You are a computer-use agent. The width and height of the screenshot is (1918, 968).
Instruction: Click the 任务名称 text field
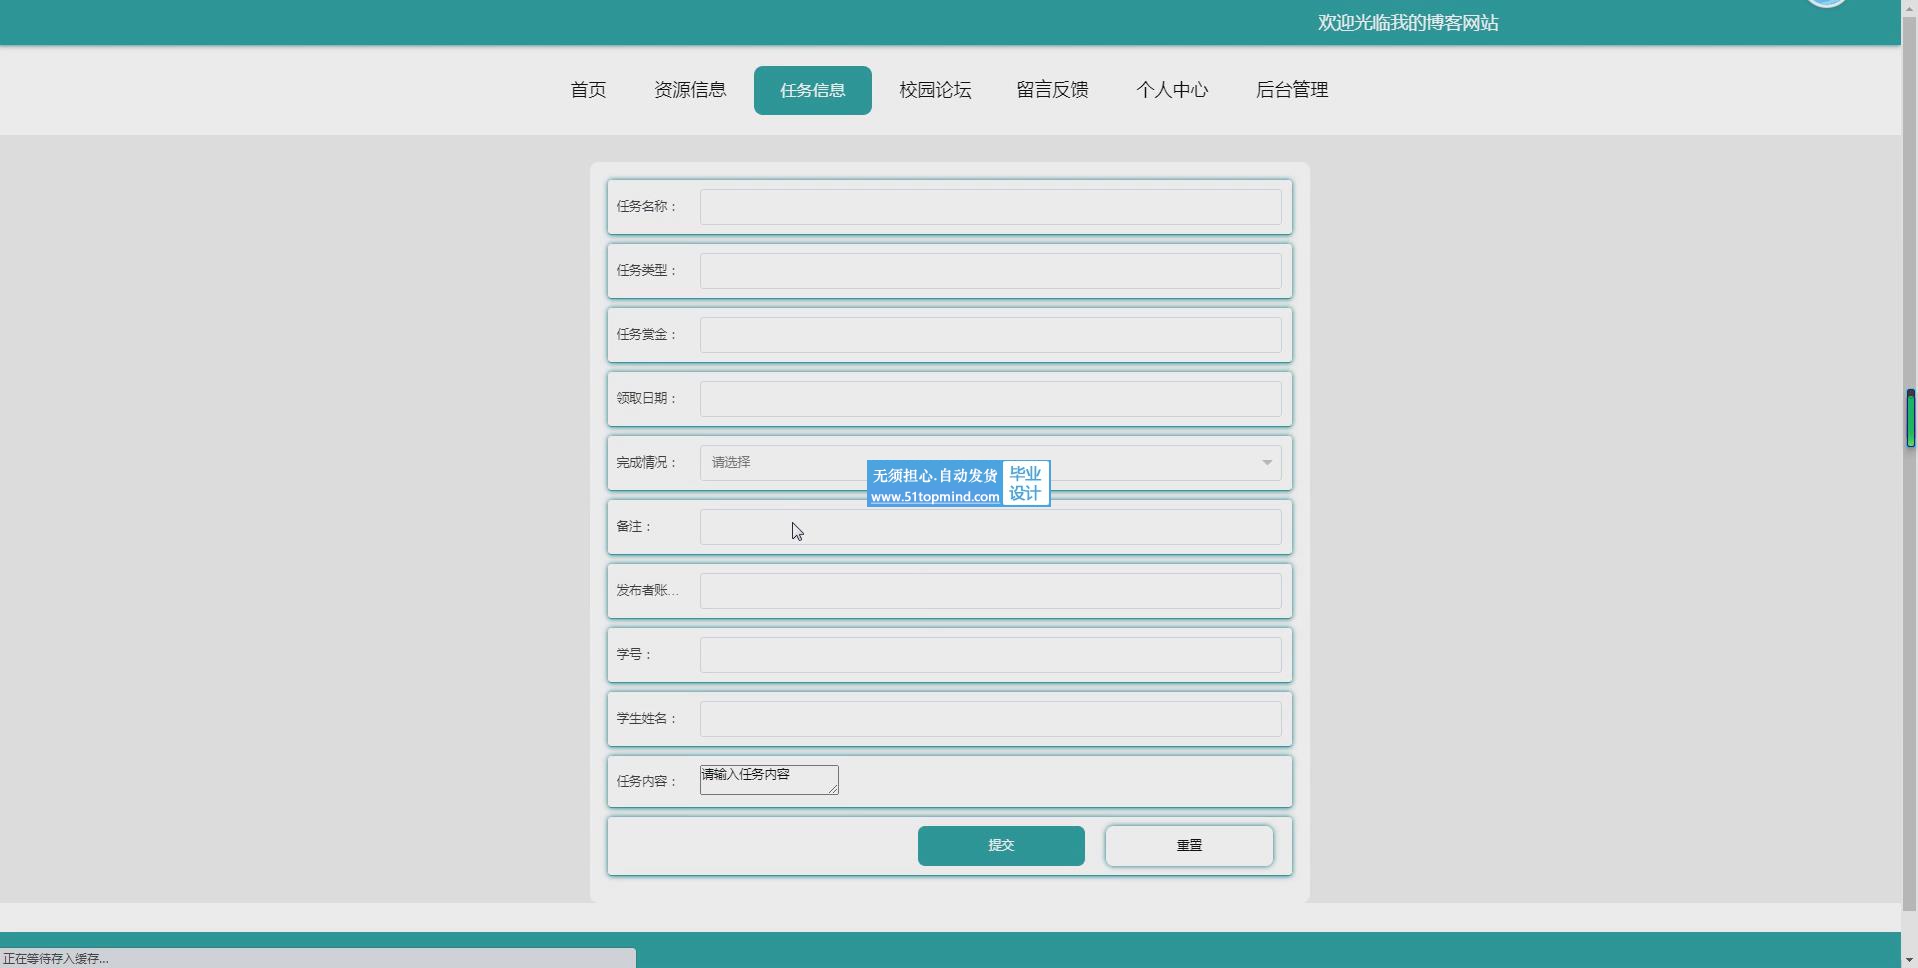pyautogui.click(x=990, y=207)
